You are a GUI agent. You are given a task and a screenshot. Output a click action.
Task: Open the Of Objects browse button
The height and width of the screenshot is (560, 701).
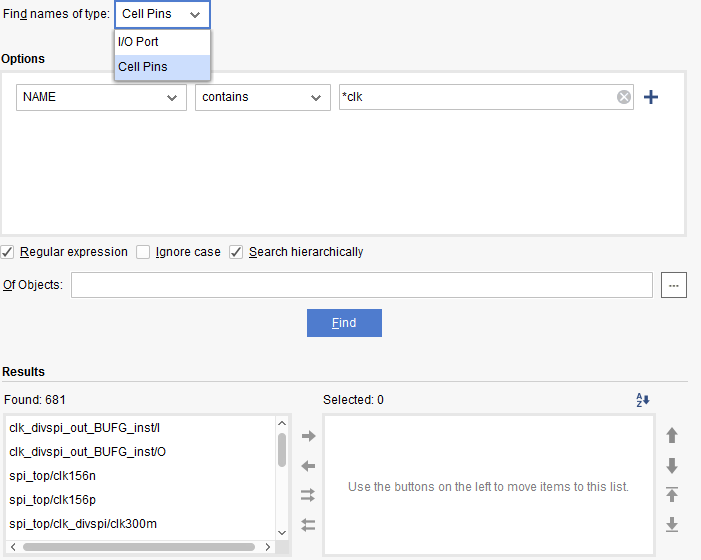tap(673, 286)
